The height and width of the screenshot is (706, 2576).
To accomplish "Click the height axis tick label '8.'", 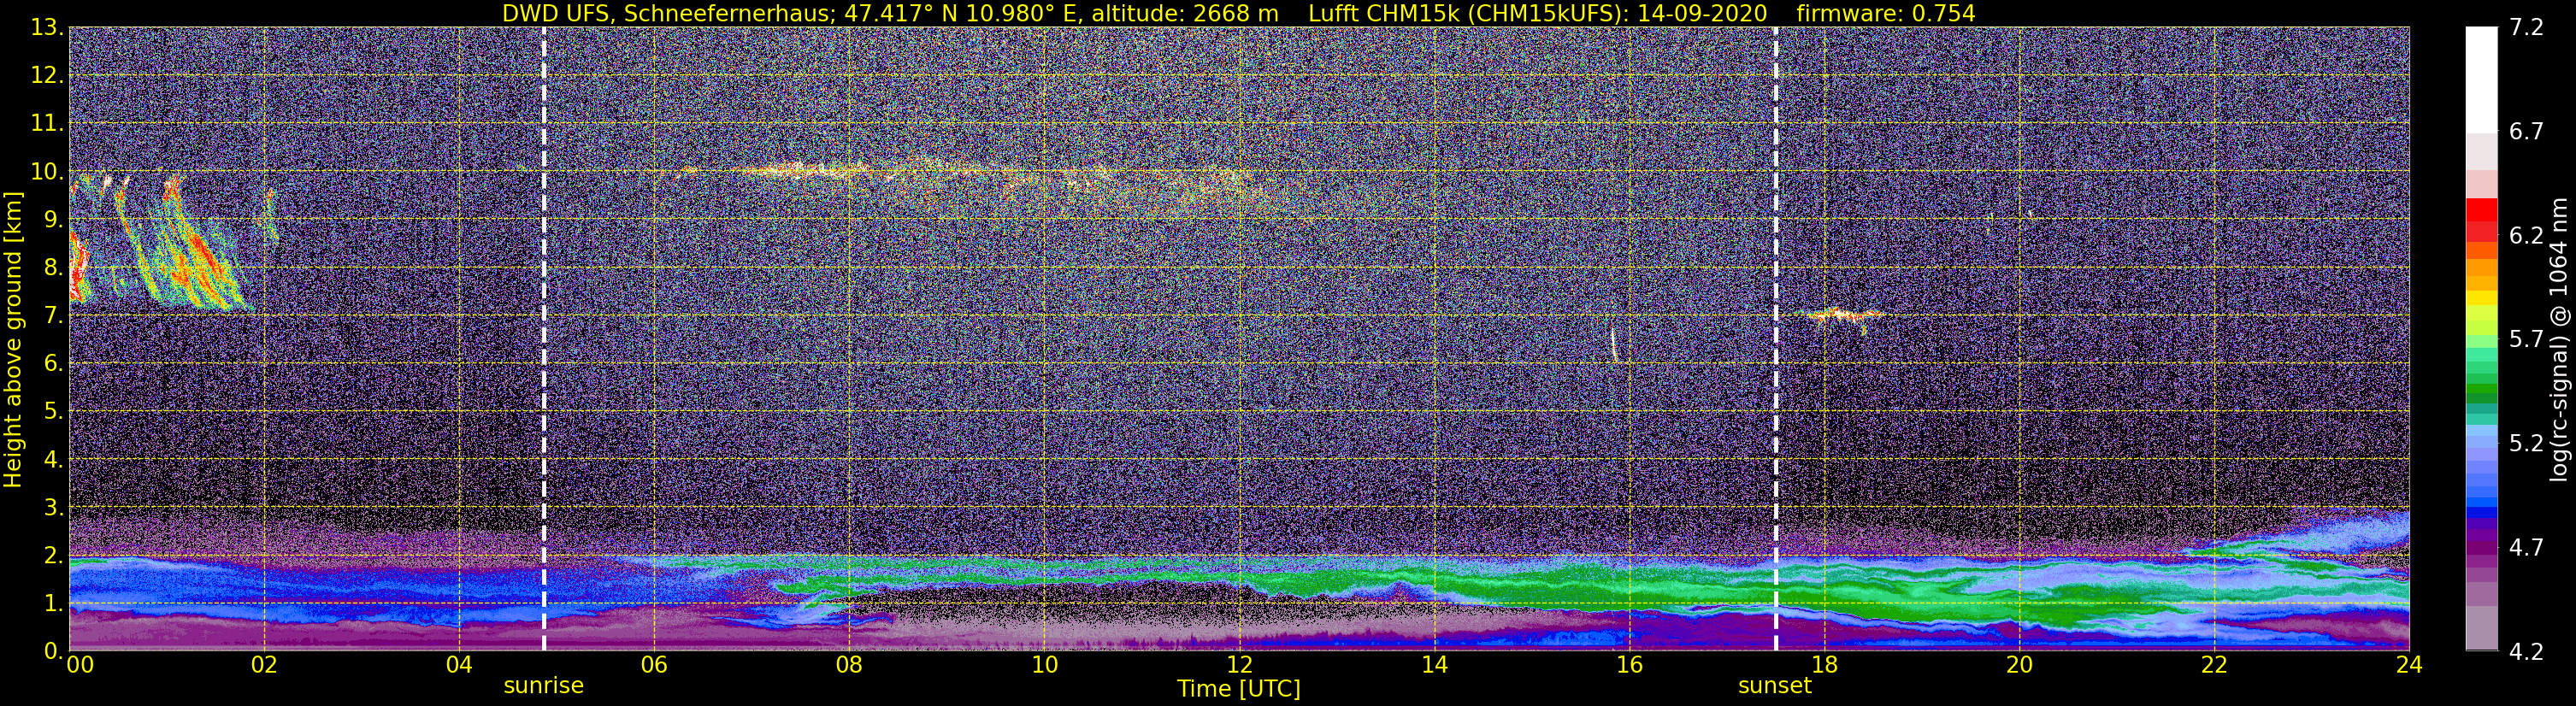I will [53, 267].
